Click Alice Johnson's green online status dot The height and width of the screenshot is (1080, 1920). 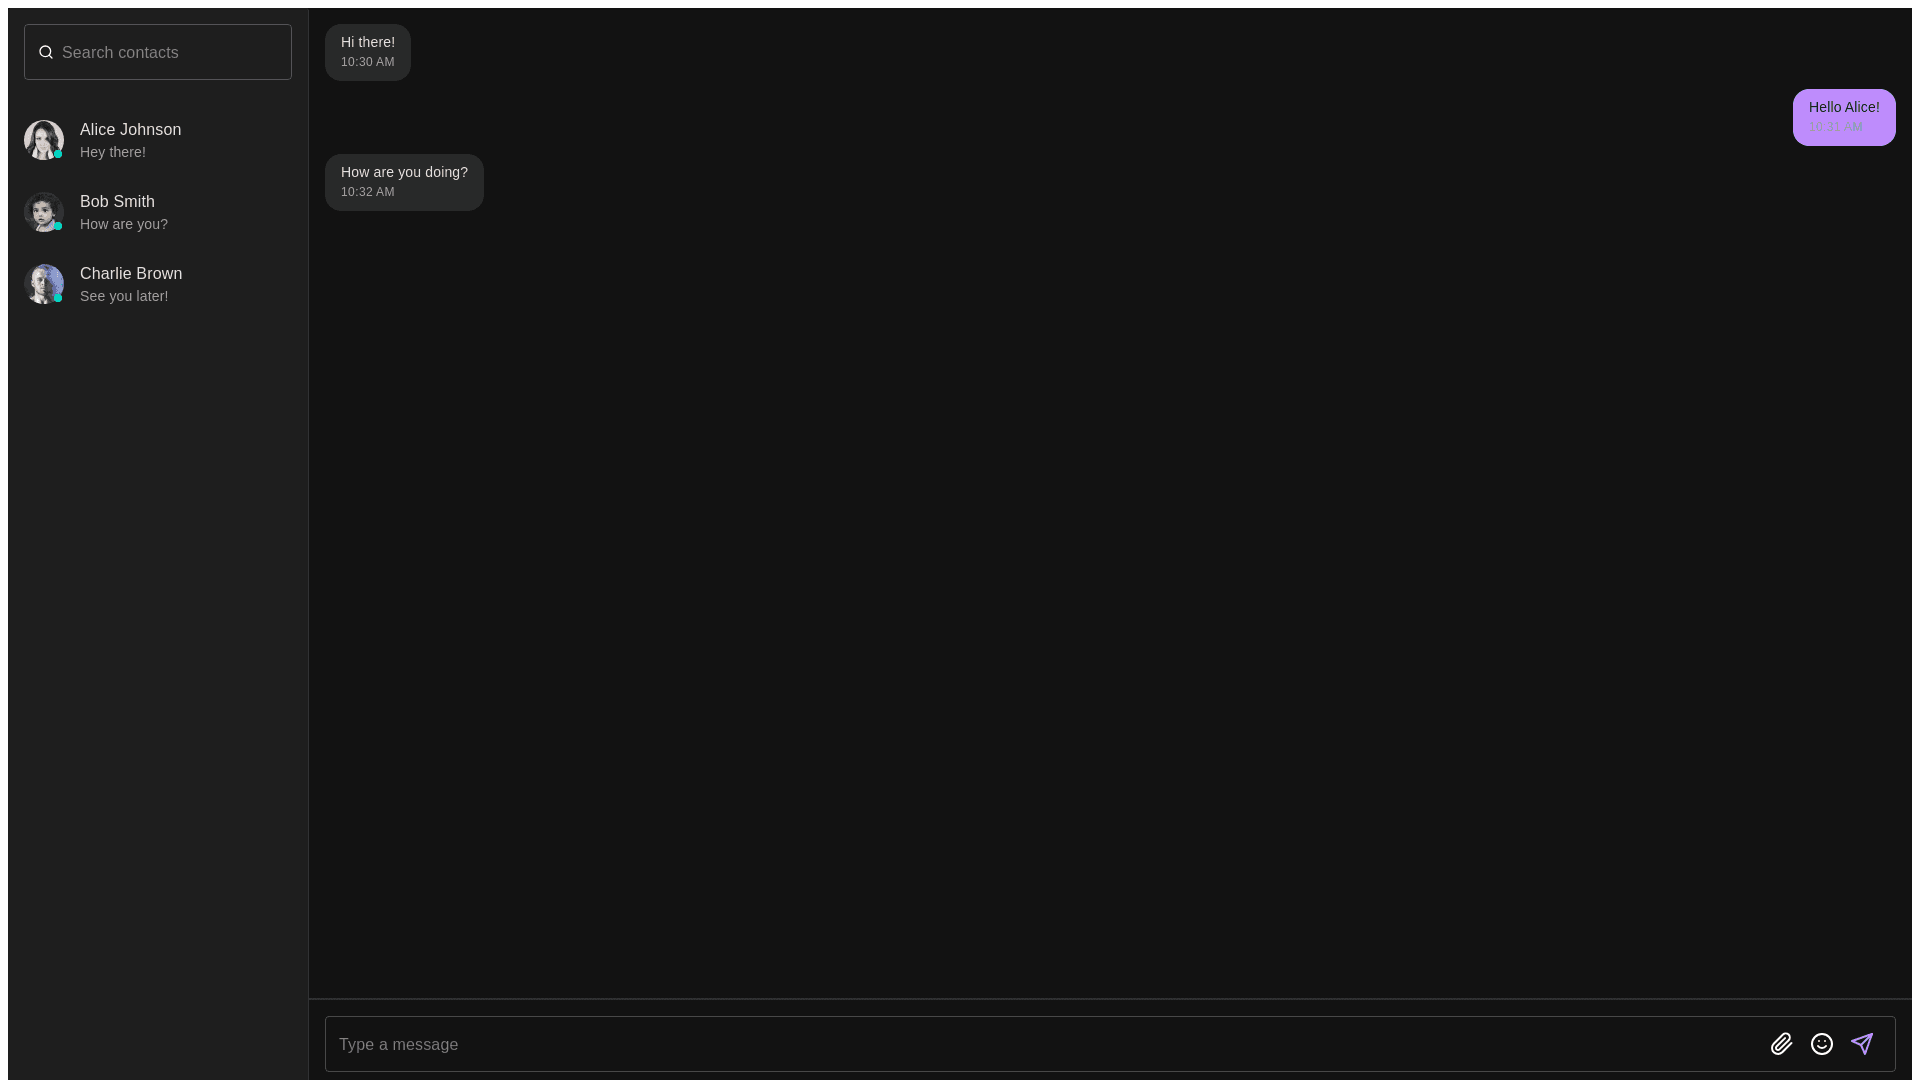[x=58, y=154]
